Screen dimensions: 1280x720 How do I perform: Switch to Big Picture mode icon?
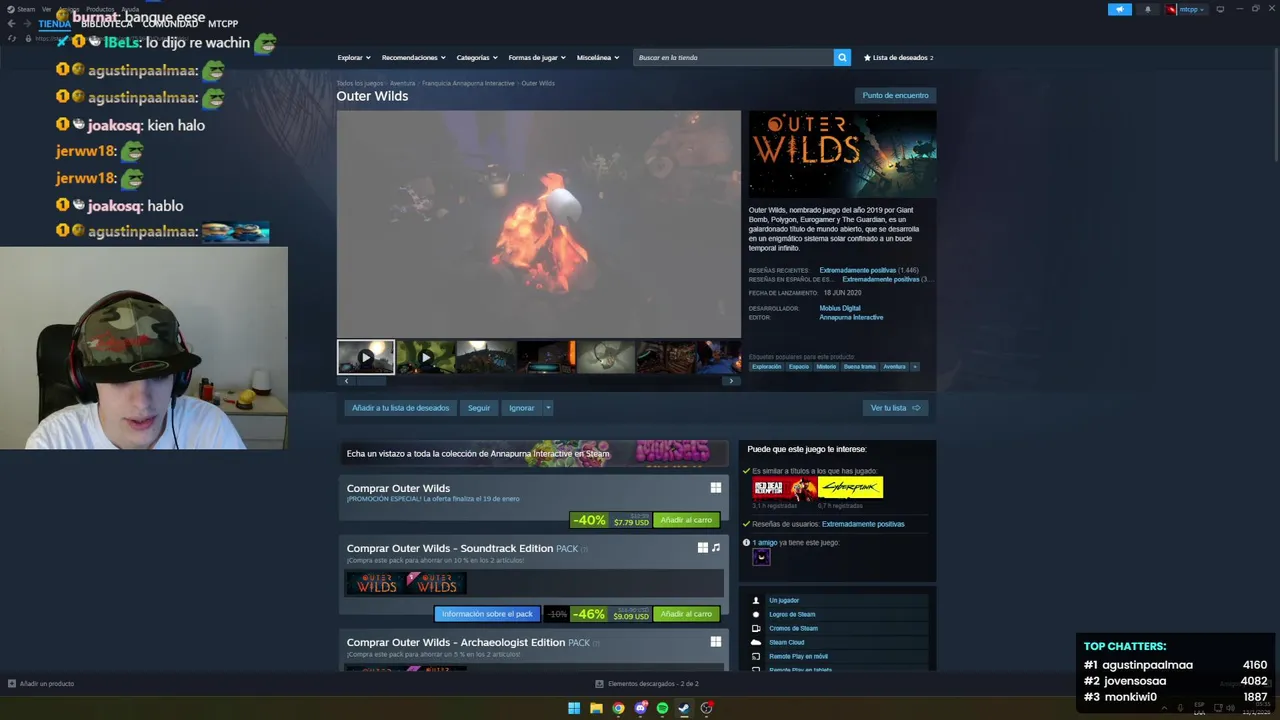(1220, 9)
